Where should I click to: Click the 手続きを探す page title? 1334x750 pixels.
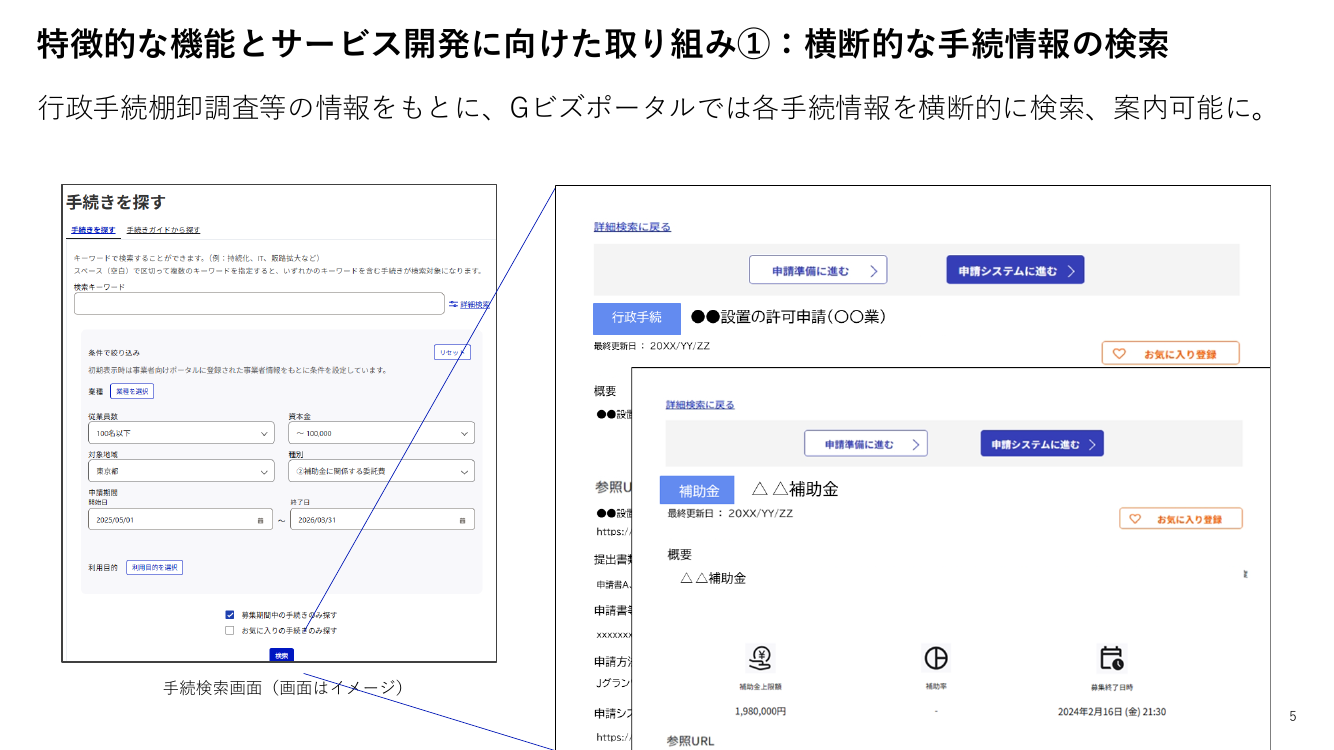point(116,203)
